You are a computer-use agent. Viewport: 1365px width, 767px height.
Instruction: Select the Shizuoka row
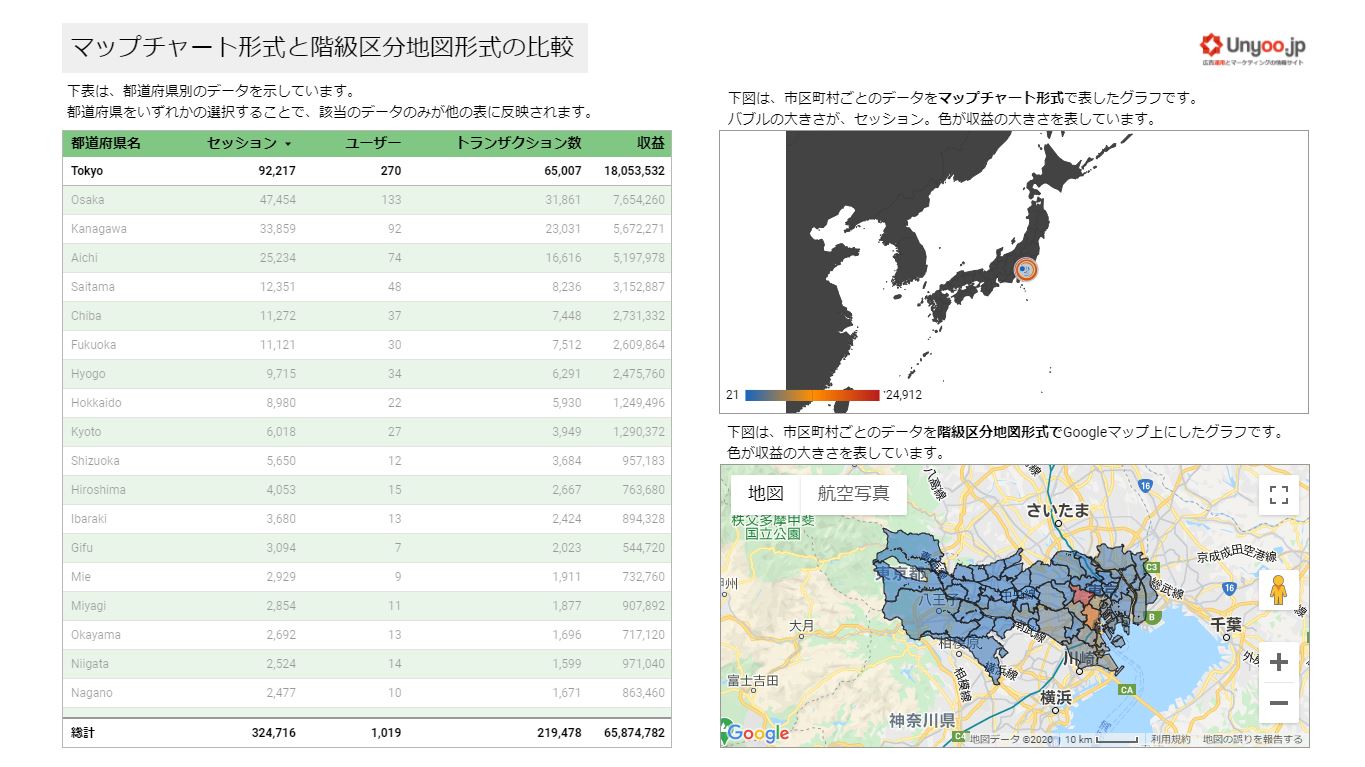(367, 461)
